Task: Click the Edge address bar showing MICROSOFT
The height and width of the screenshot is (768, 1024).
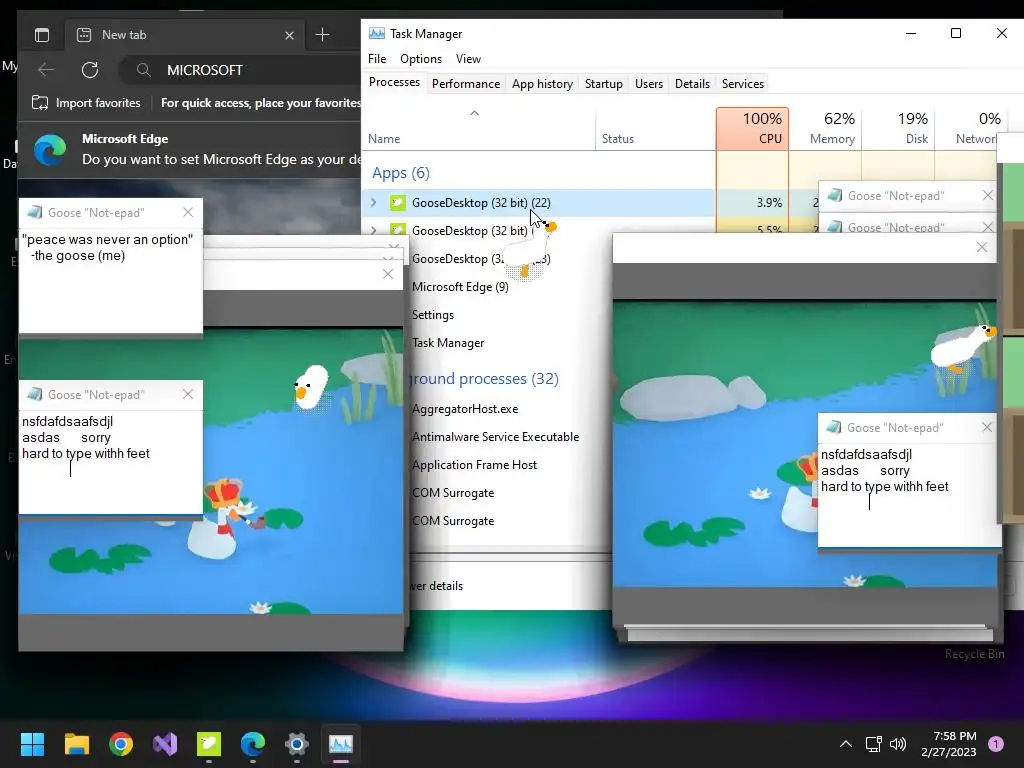Action: (x=239, y=70)
